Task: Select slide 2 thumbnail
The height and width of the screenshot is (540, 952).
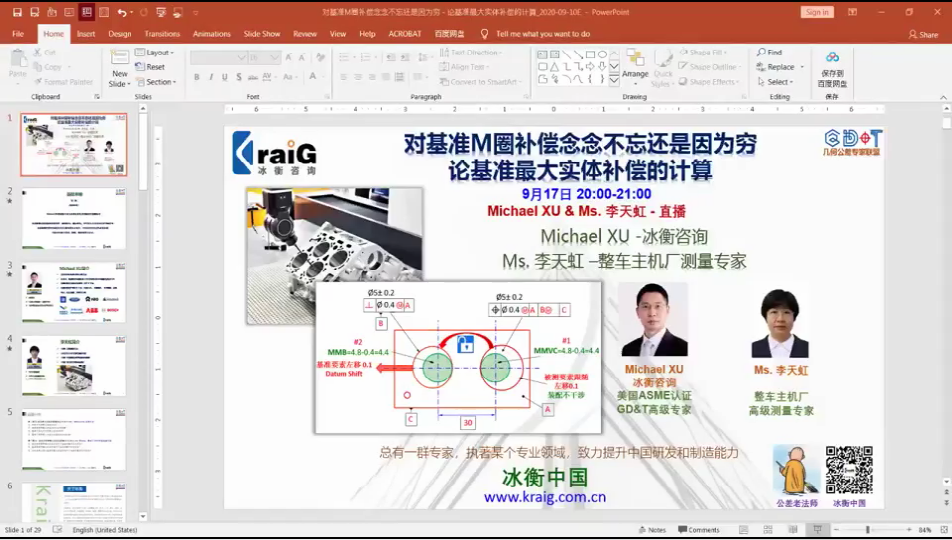Action: 74,219
